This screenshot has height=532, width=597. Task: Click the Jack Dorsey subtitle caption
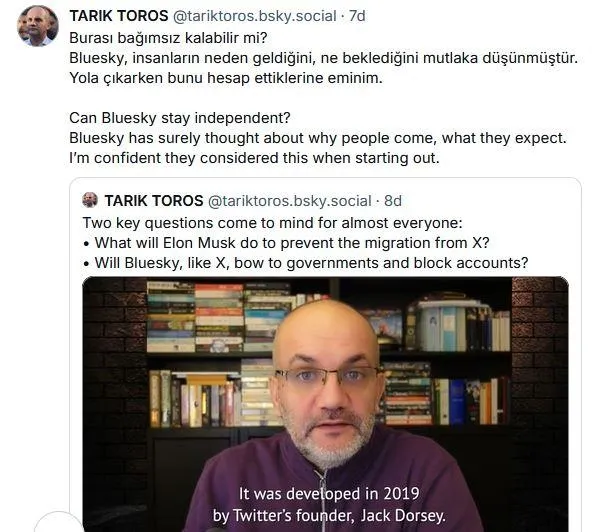(x=329, y=505)
